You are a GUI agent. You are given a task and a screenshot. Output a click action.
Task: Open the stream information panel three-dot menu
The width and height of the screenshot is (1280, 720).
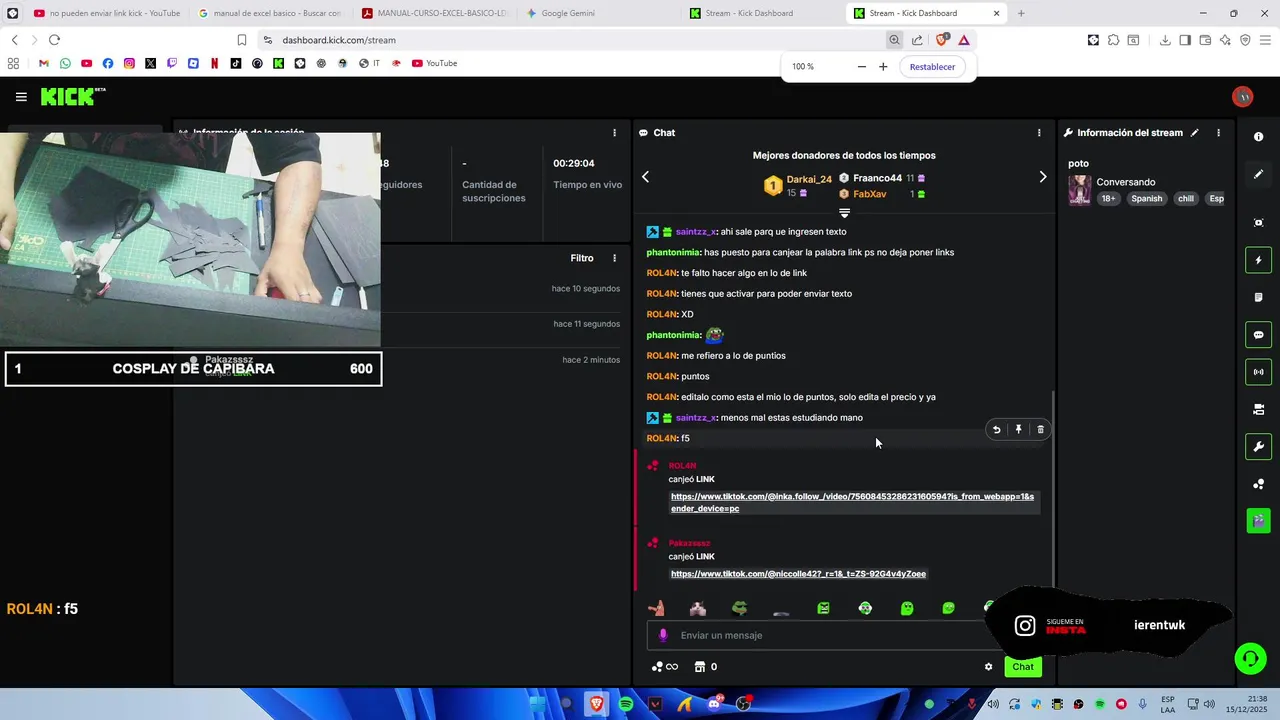(1218, 132)
